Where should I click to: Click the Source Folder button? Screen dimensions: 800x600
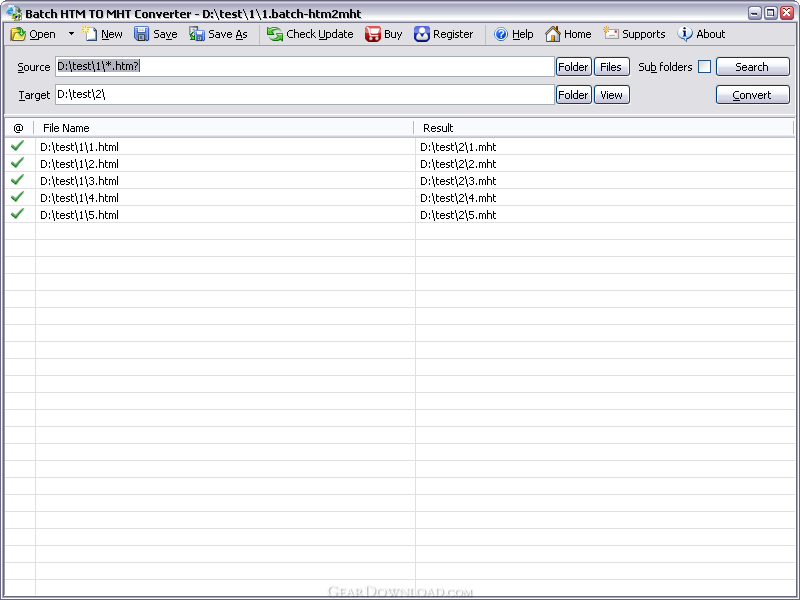coord(573,67)
